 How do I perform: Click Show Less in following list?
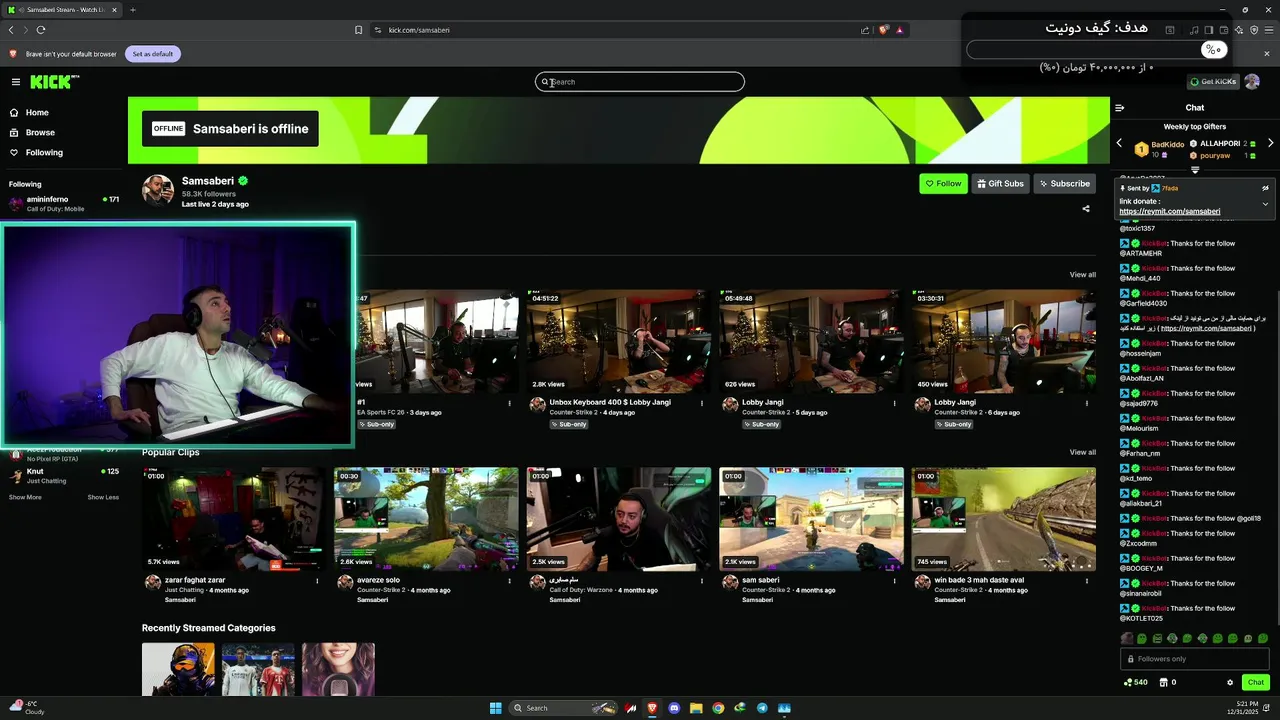[x=103, y=498]
